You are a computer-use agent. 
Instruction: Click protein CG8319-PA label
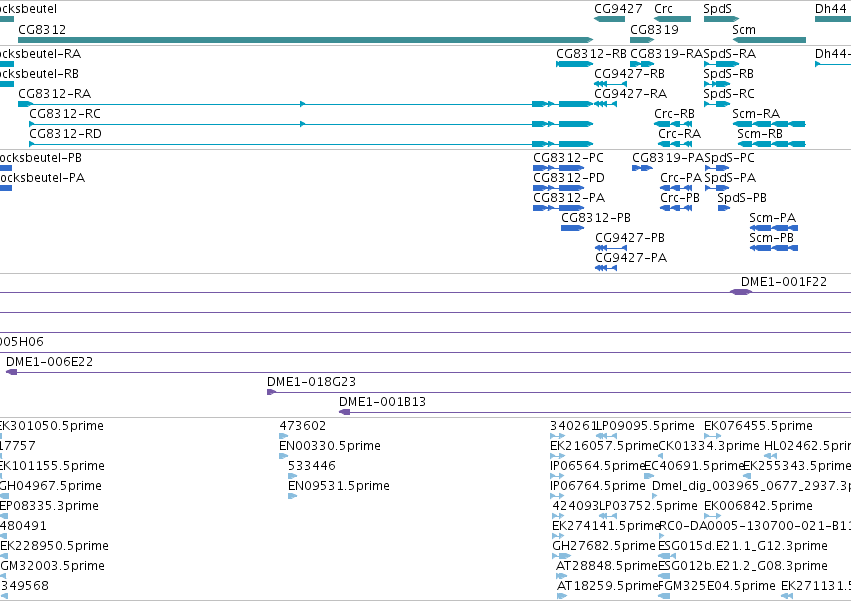(x=668, y=157)
